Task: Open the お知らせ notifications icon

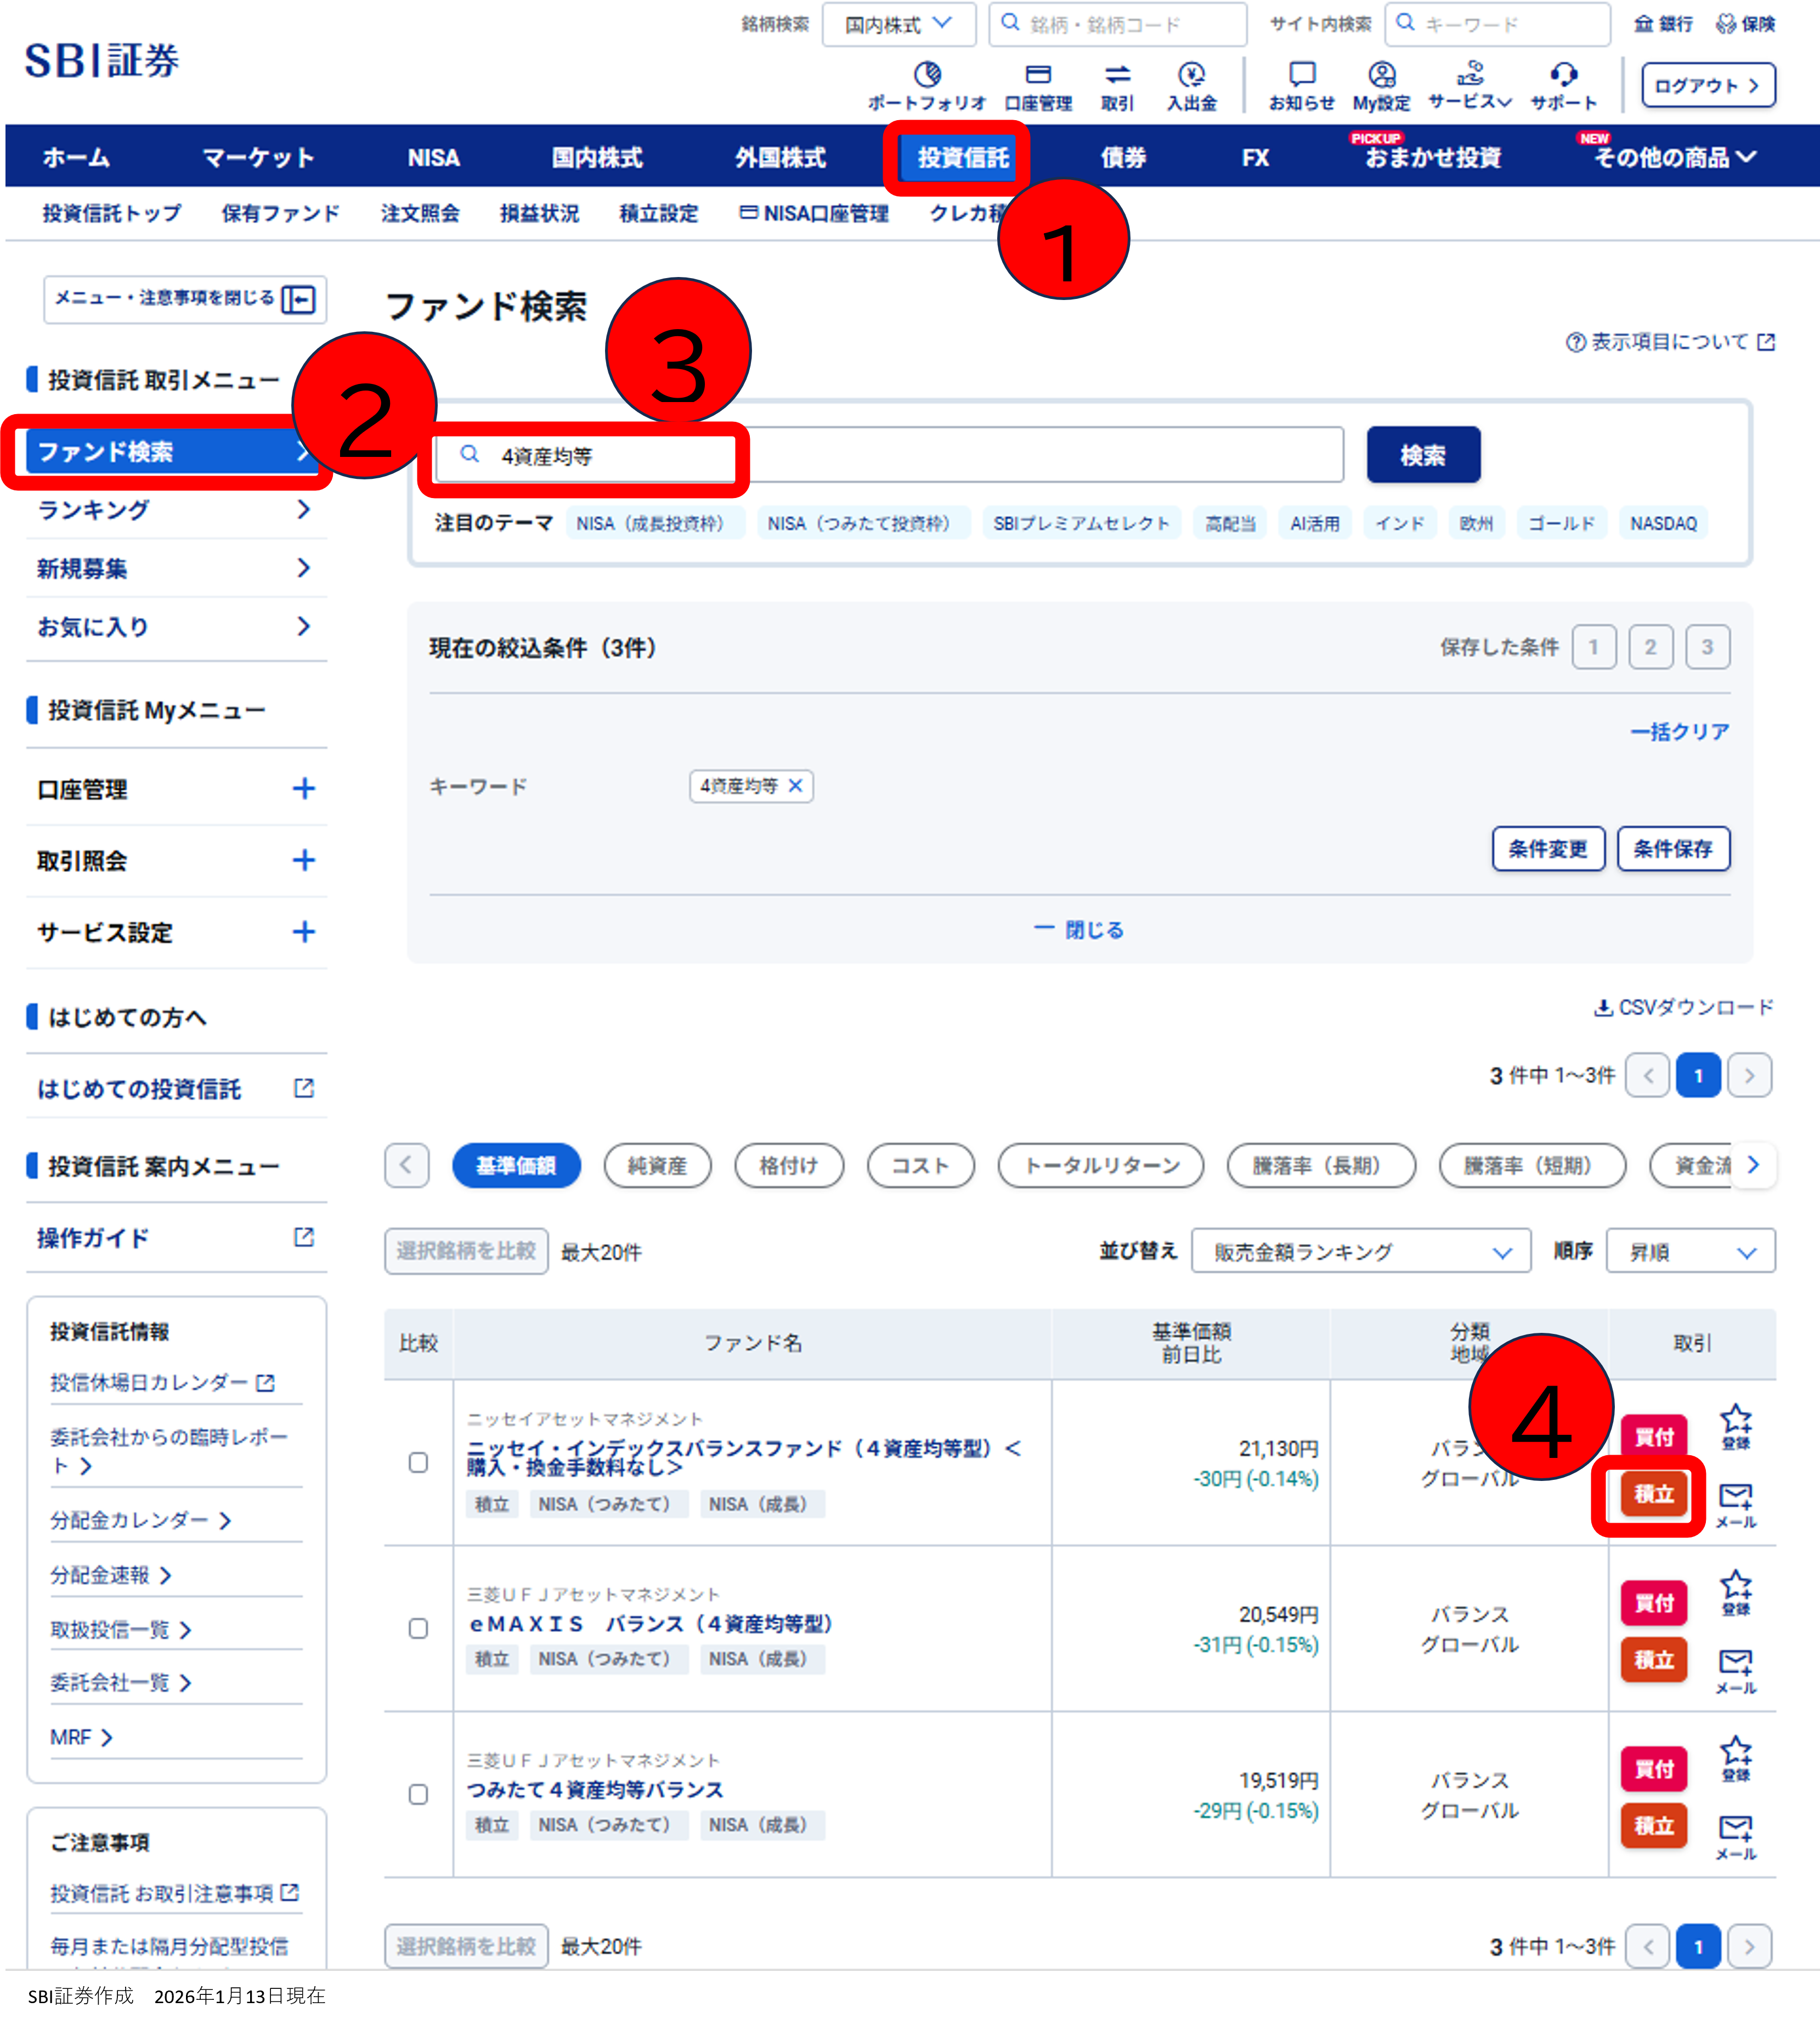Action: [x=1301, y=76]
